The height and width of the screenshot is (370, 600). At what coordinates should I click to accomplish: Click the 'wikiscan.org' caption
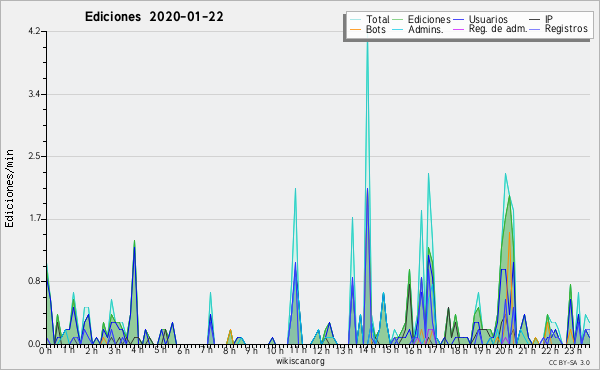click(x=300, y=361)
